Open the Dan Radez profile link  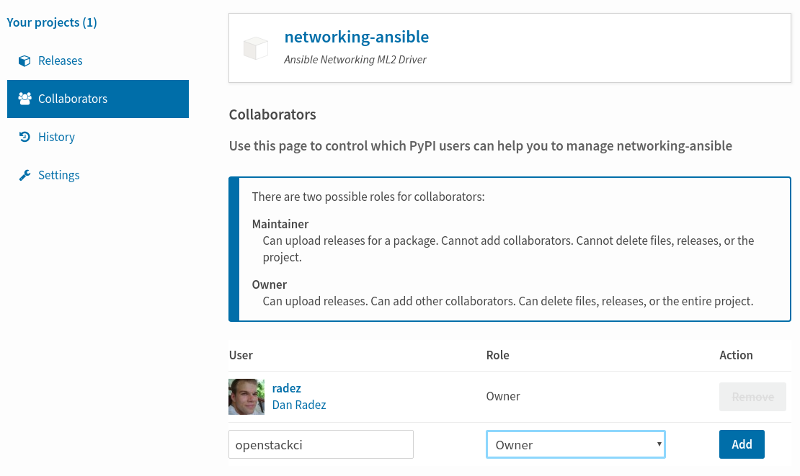(x=299, y=405)
